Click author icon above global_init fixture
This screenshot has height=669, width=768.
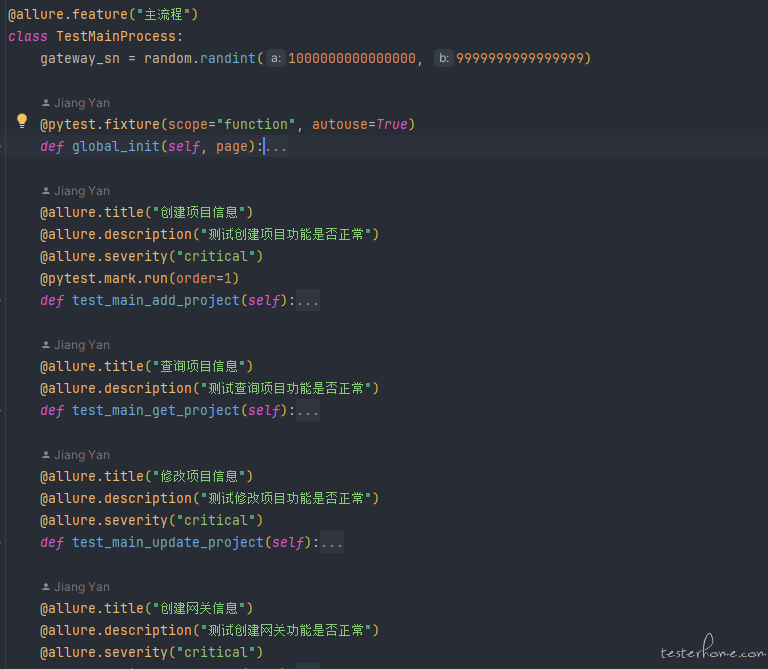coord(46,103)
